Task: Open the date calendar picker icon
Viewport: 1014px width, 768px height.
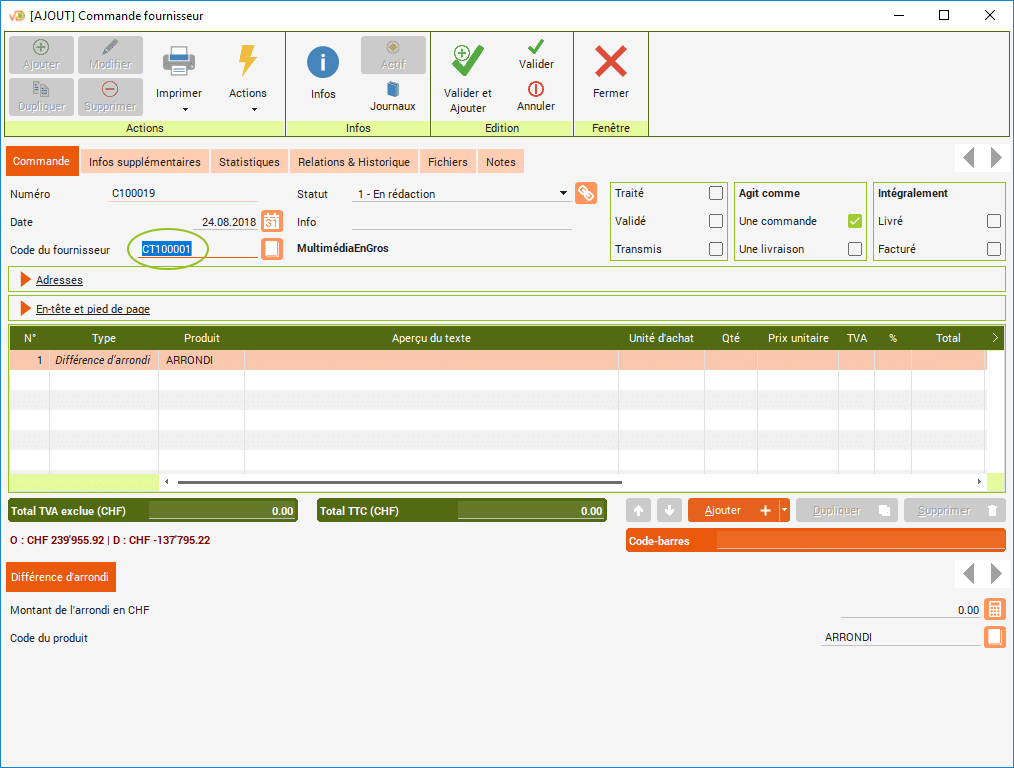Action: pos(272,222)
